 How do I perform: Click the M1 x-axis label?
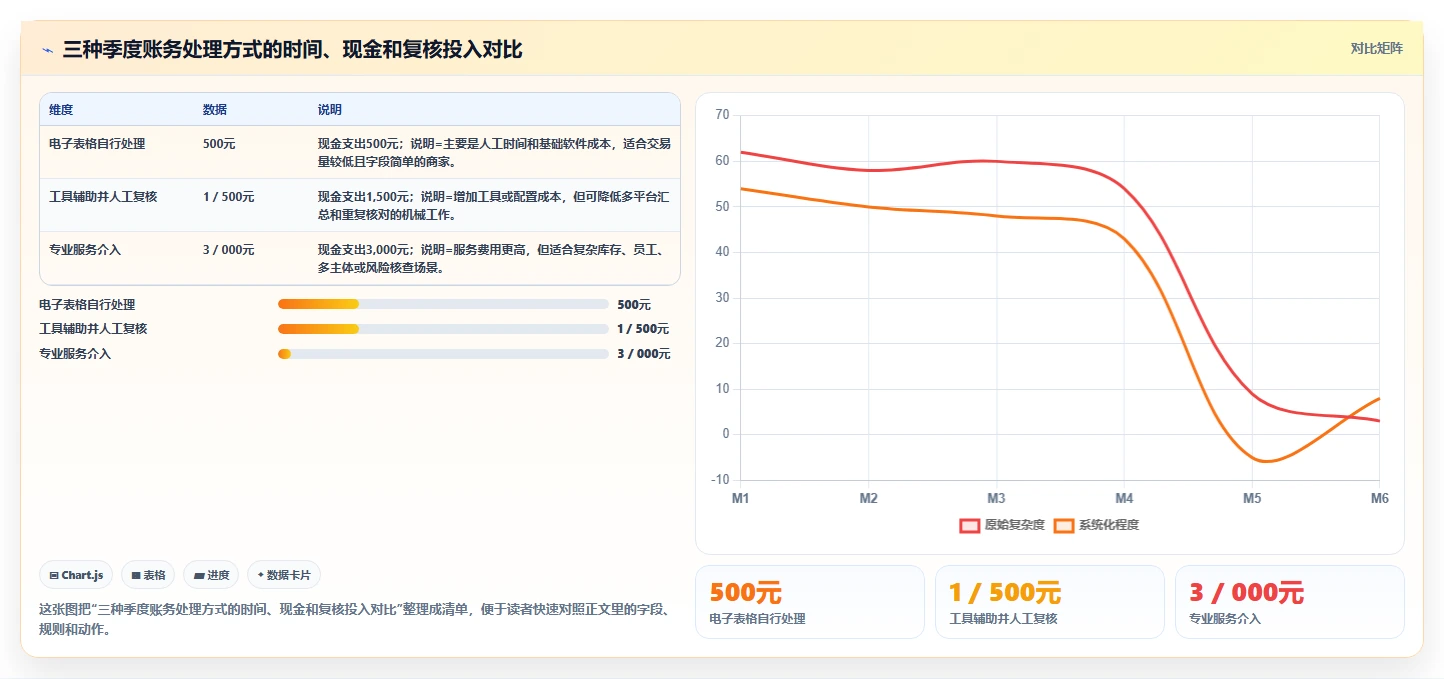(x=741, y=498)
